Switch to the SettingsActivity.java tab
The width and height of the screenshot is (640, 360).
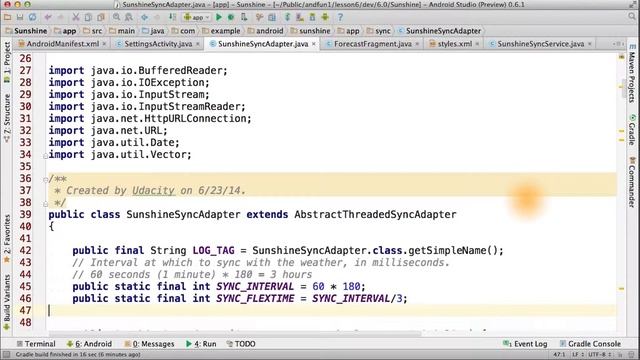tap(158, 44)
